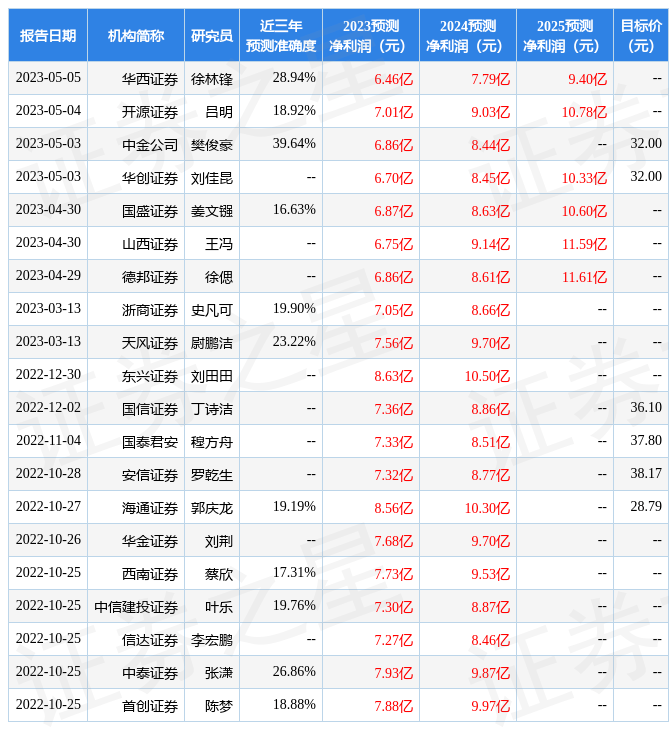Click 2023 profit forecast 8.63亿
This screenshot has width=669, height=730.
[x=394, y=376]
